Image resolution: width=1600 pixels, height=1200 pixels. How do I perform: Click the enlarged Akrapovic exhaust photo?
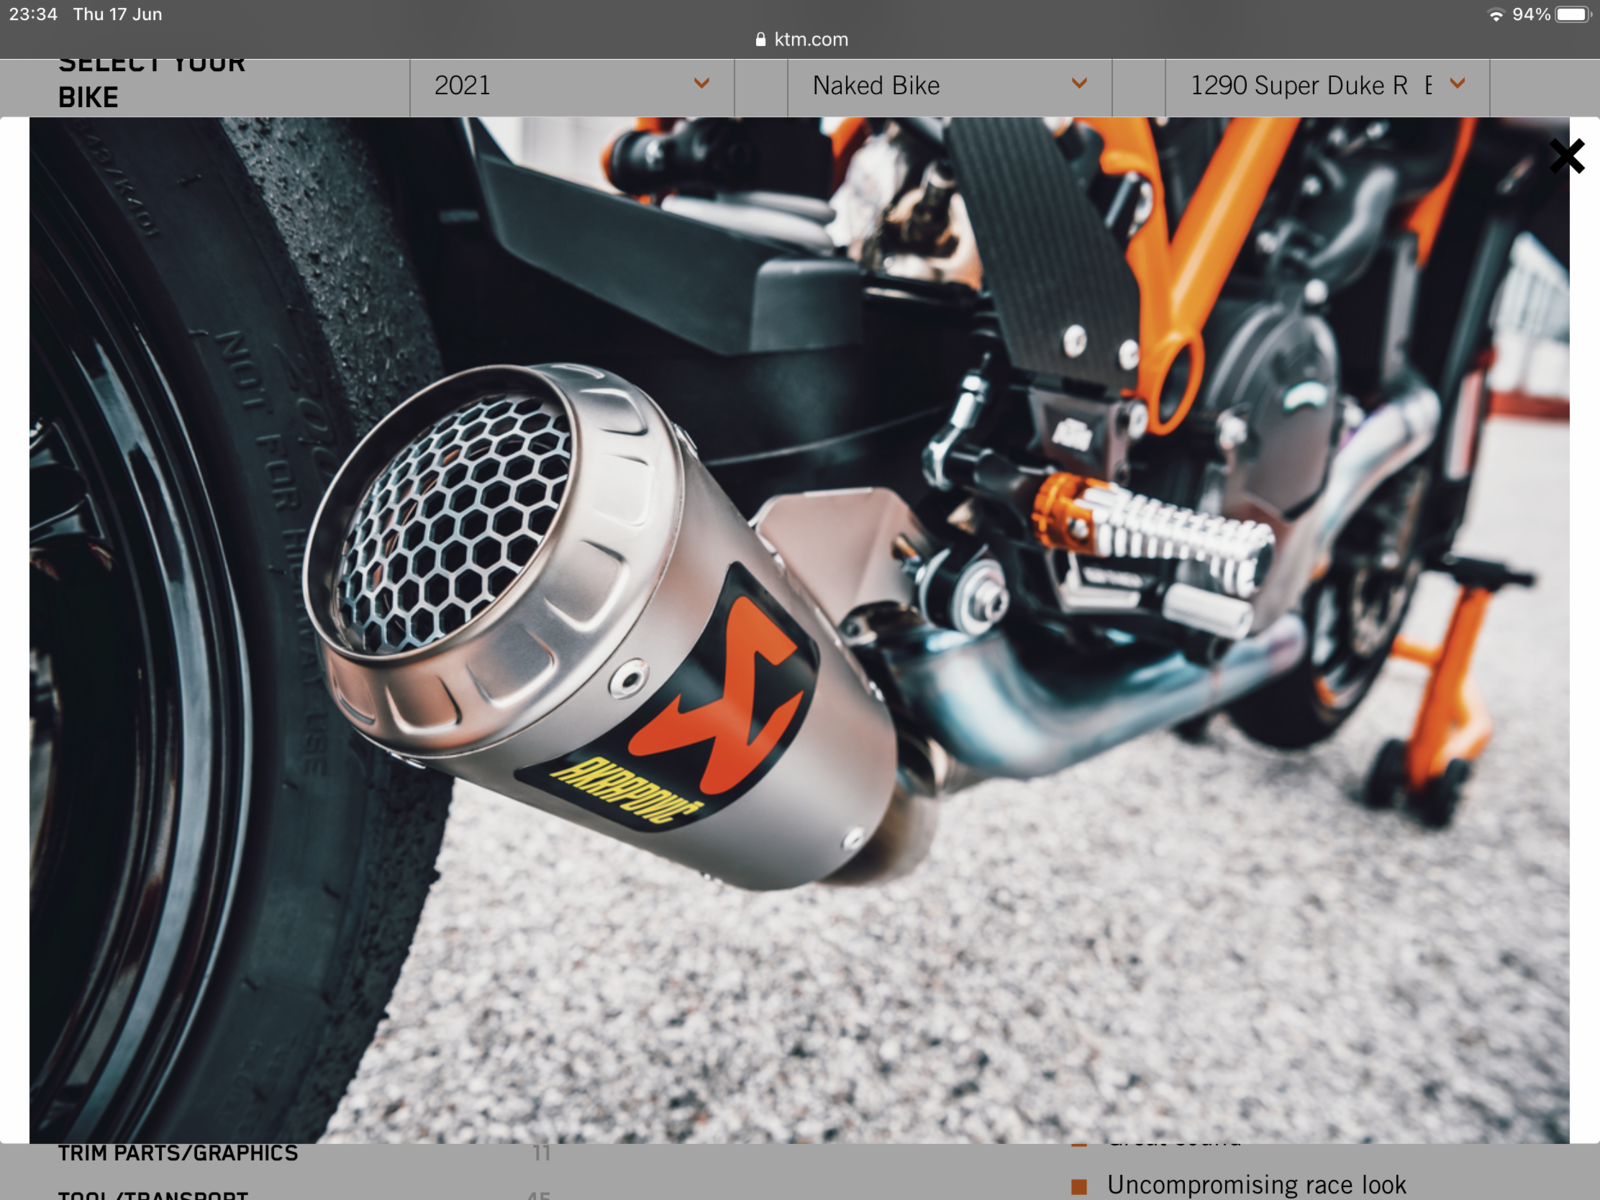click(799, 630)
